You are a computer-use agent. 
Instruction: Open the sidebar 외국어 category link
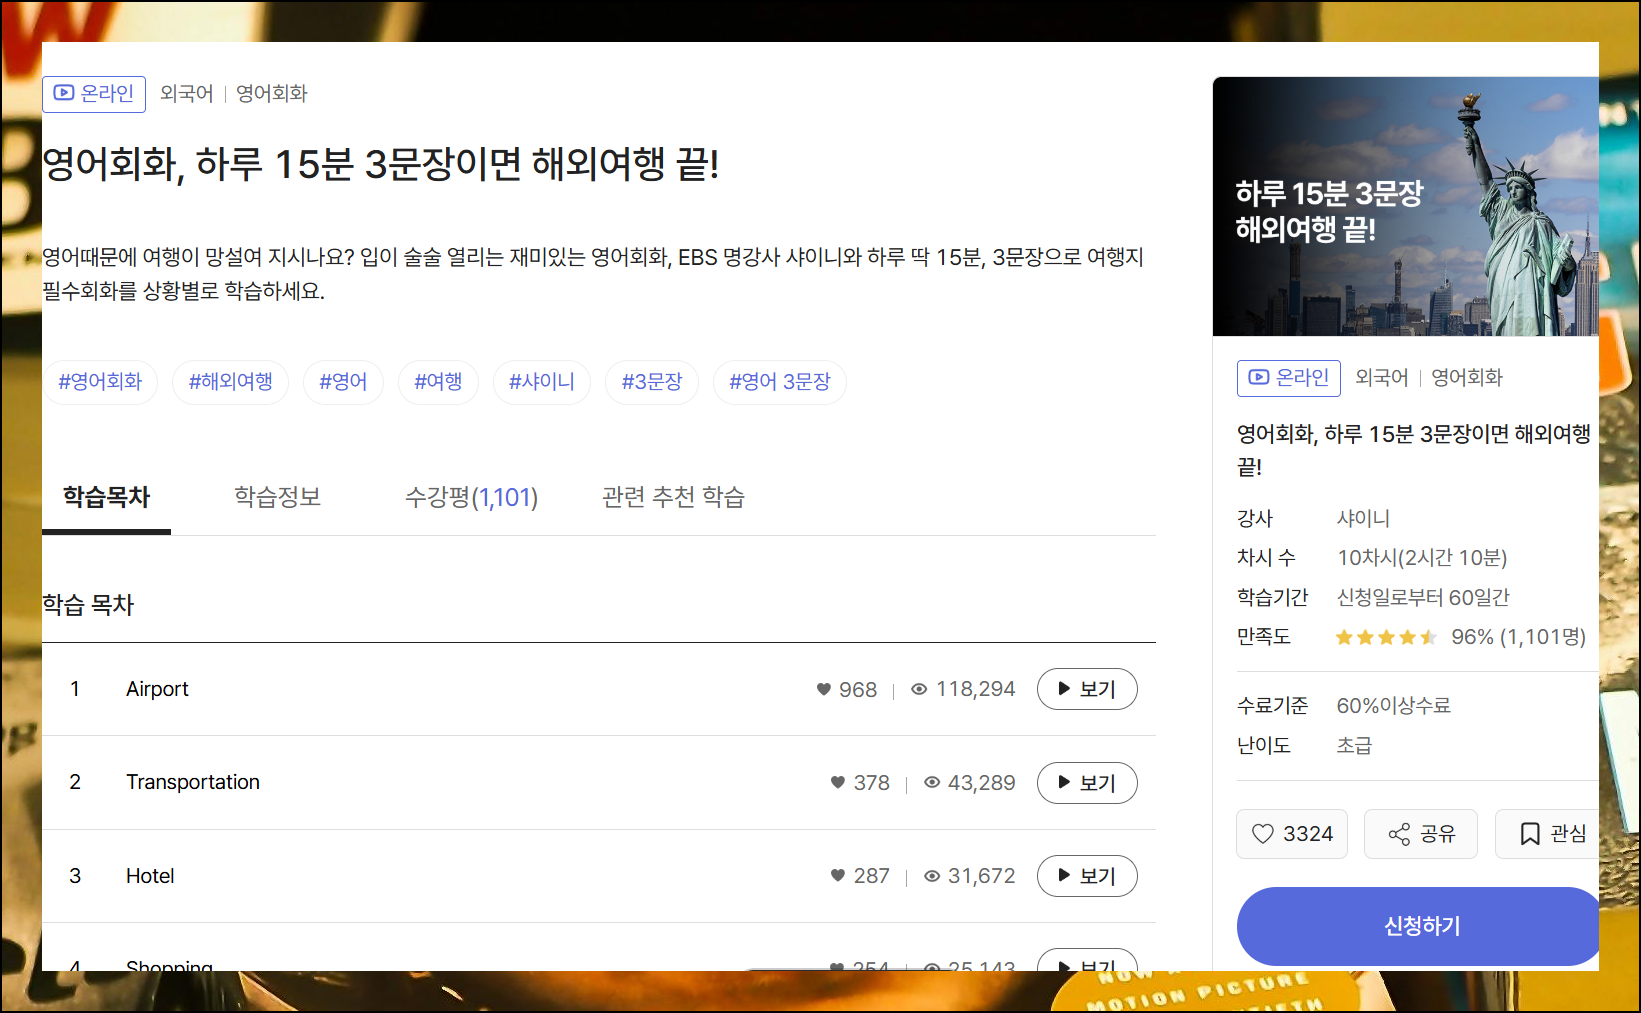tap(1382, 378)
